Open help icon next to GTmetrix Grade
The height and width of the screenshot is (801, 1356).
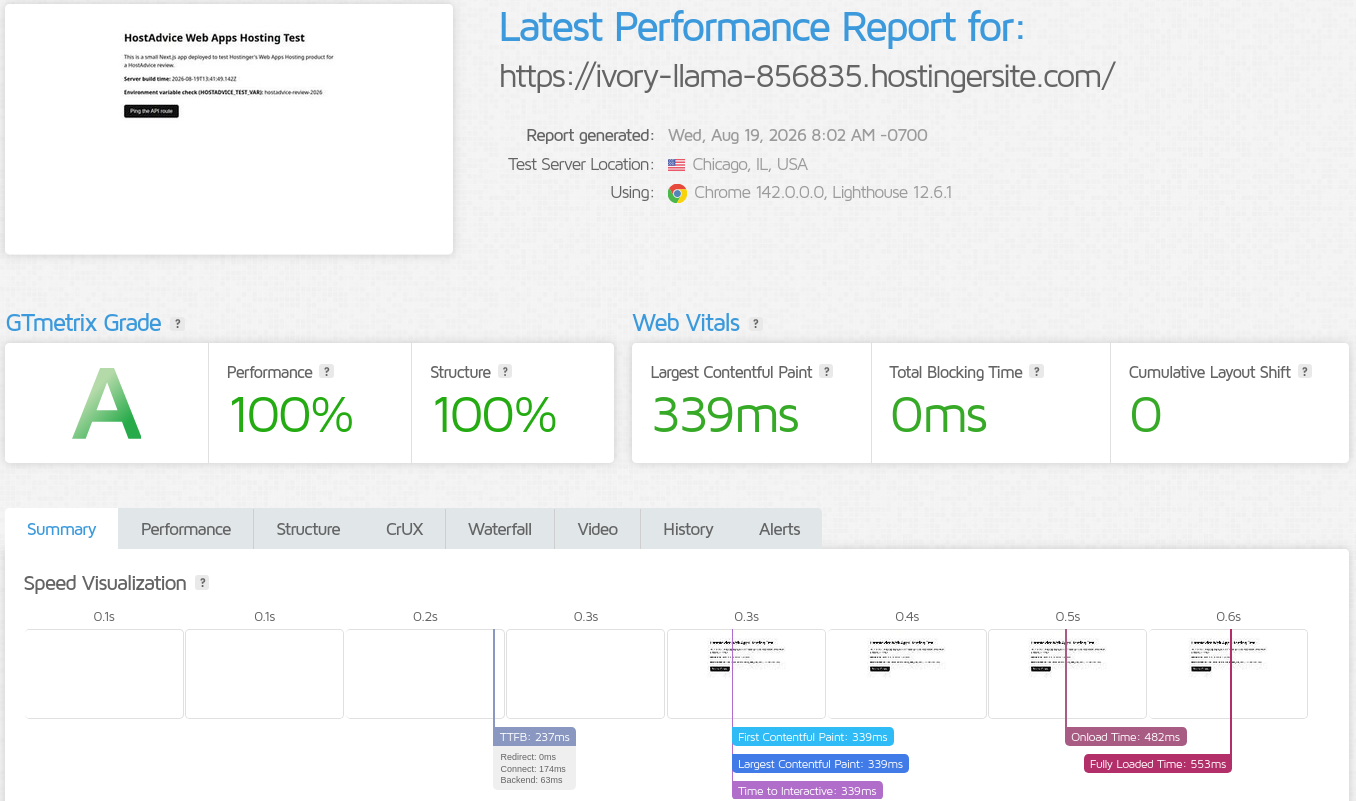177,324
